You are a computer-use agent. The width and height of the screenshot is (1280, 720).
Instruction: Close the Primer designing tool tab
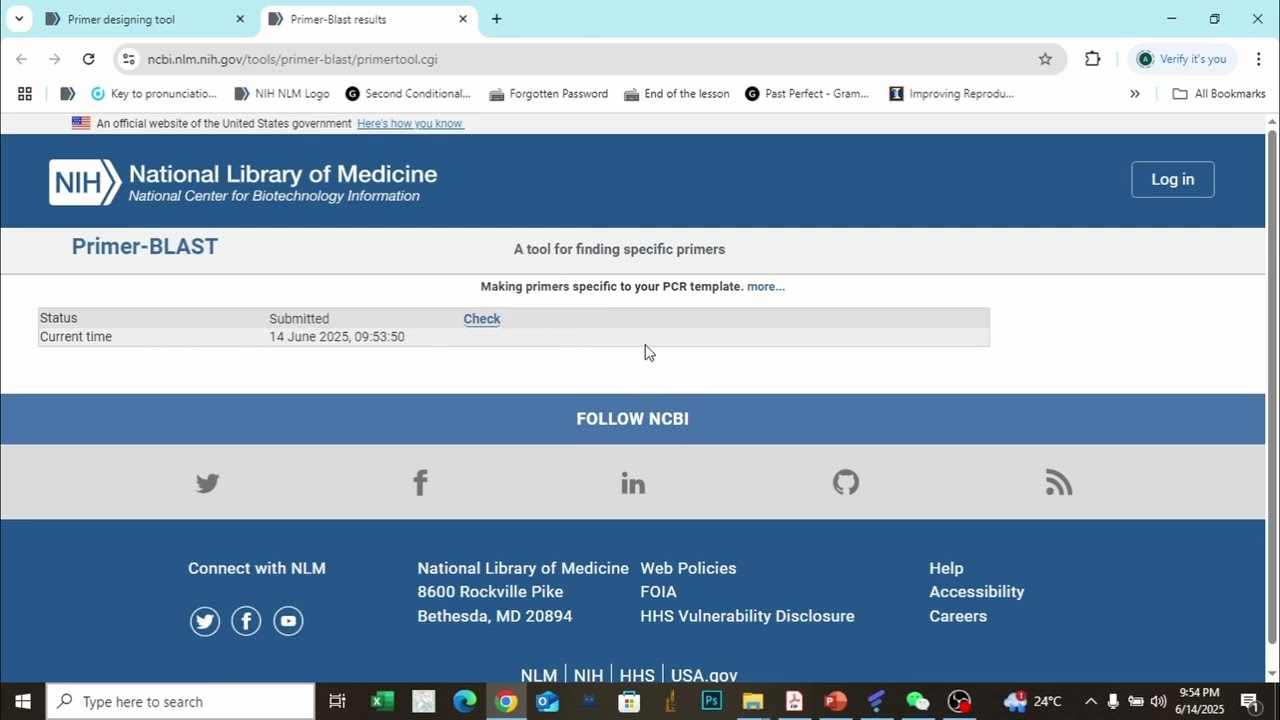pyautogui.click(x=240, y=19)
